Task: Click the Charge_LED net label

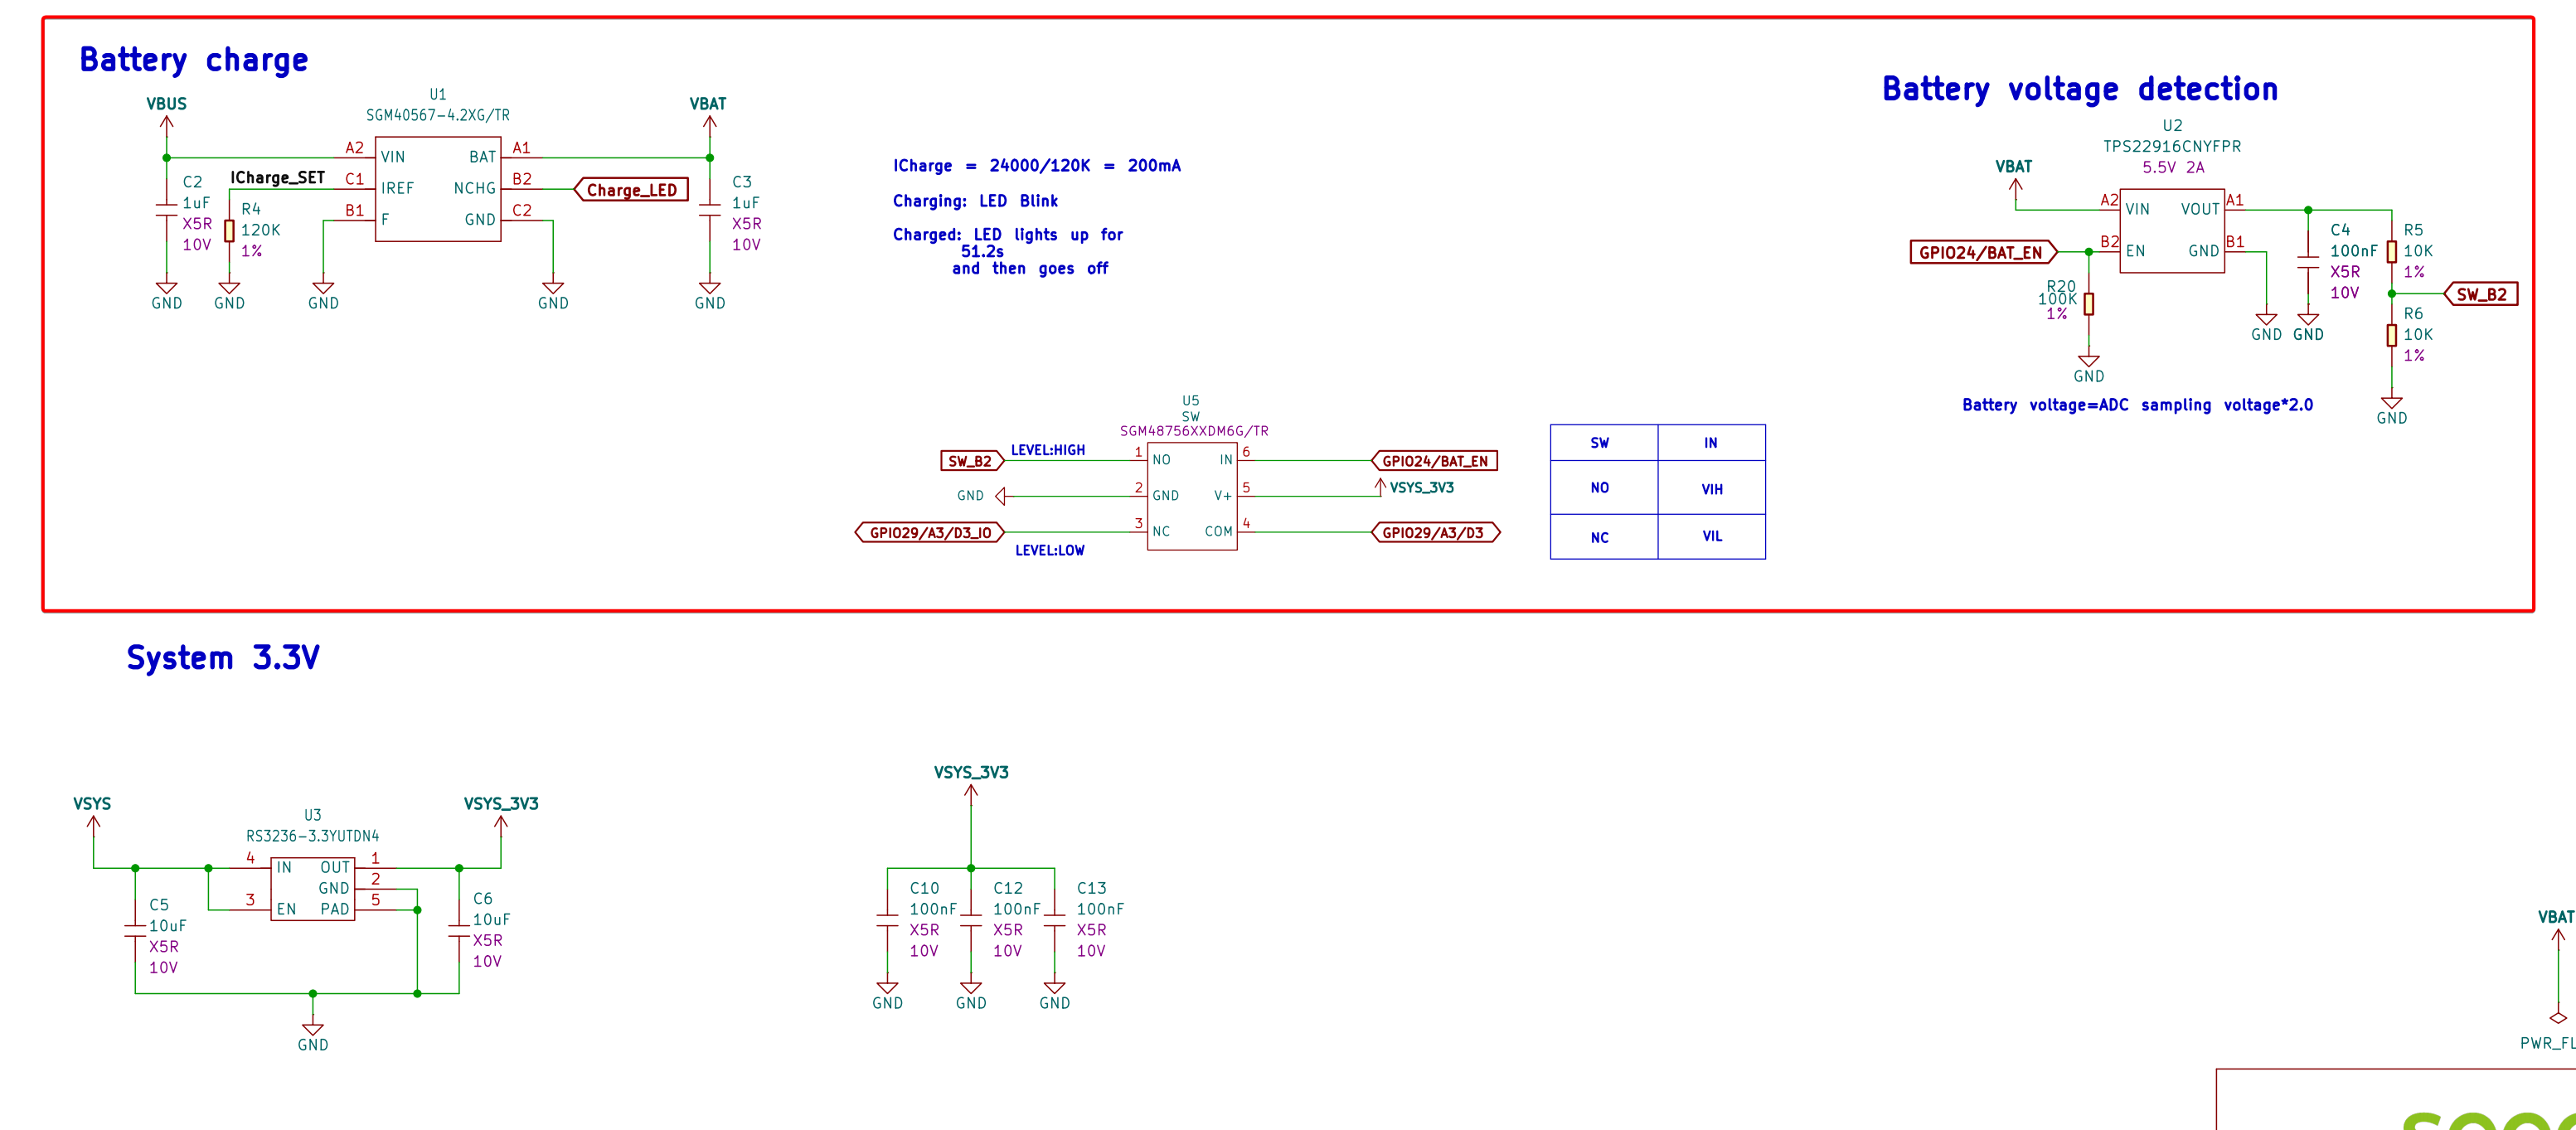Action: pyautogui.click(x=631, y=190)
